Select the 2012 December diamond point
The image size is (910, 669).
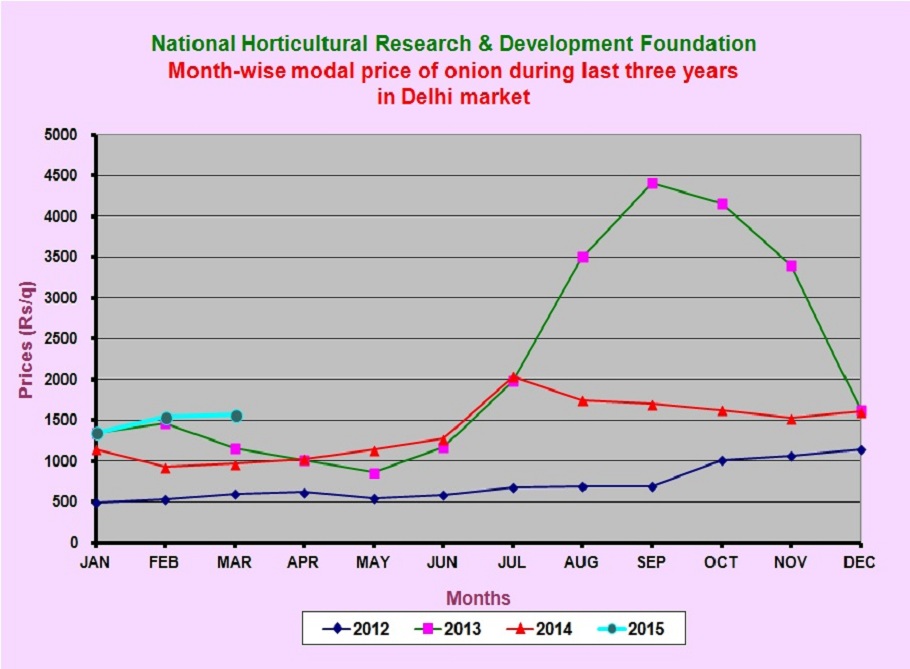pos(861,449)
